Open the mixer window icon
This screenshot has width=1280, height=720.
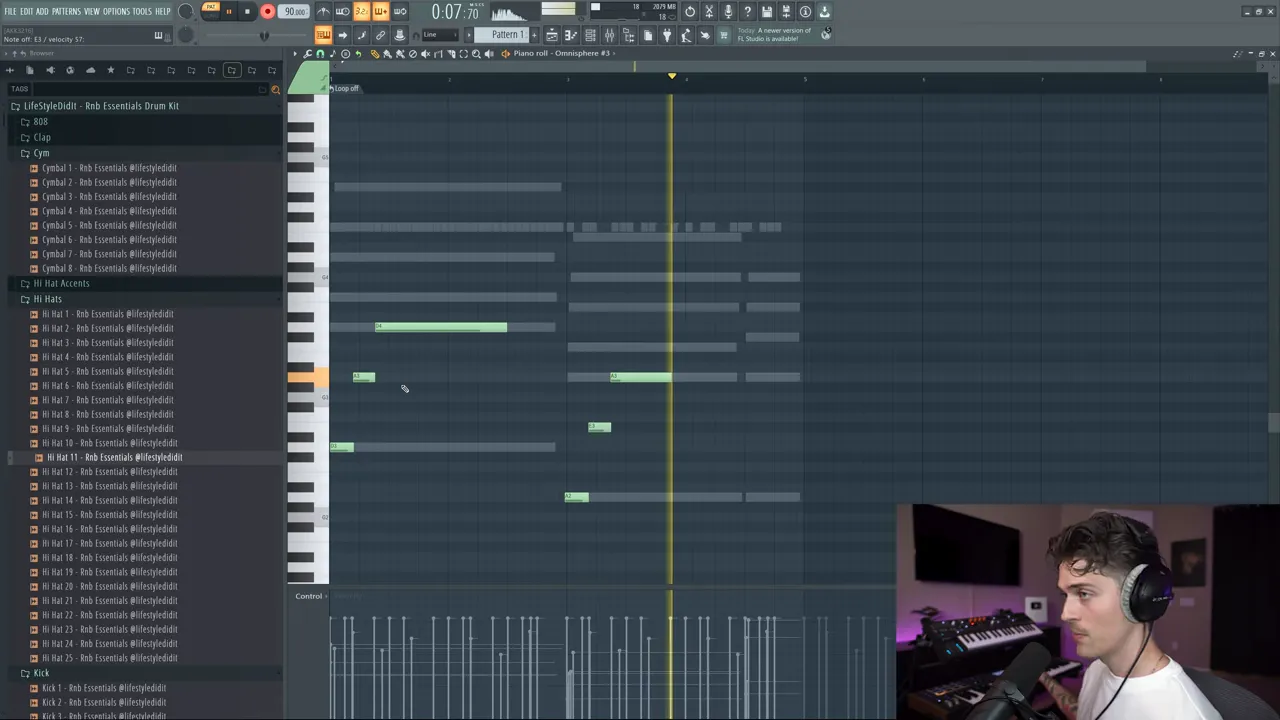609,36
